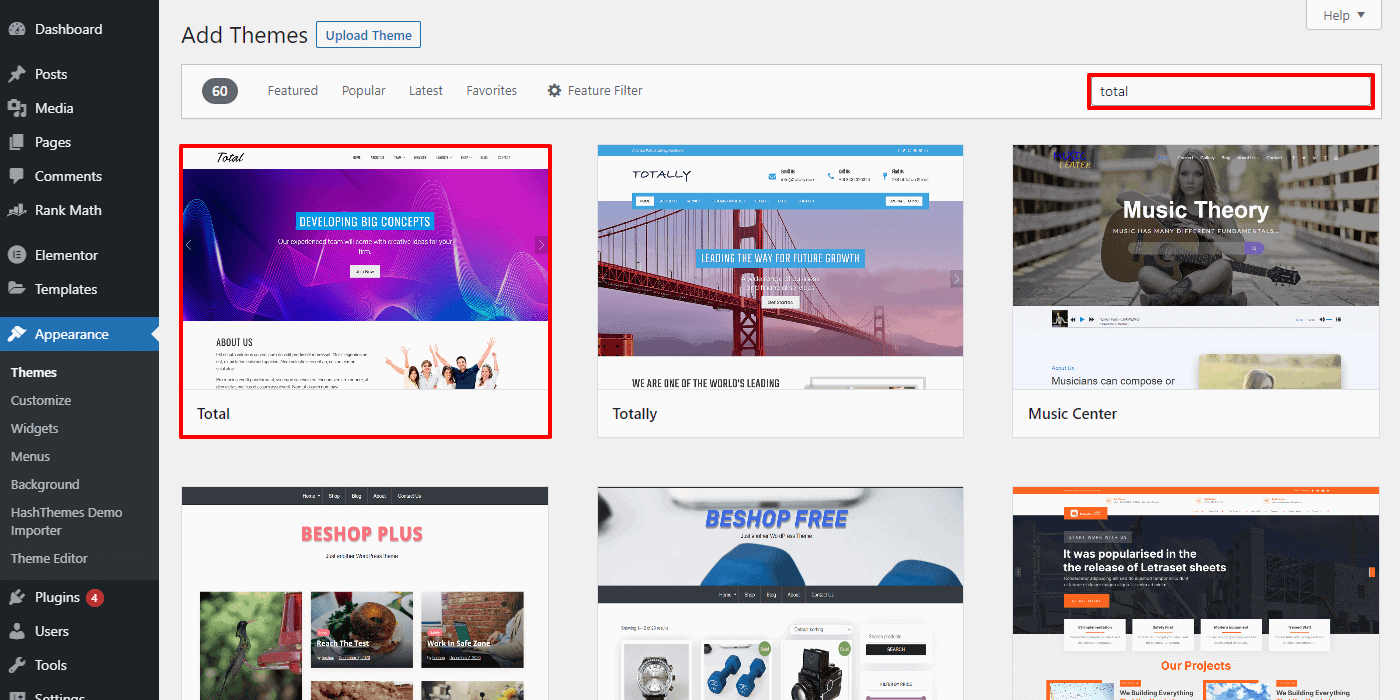View the Latest themes filter
The width and height of the screenshot is (1400, 700).
(426, 90)
